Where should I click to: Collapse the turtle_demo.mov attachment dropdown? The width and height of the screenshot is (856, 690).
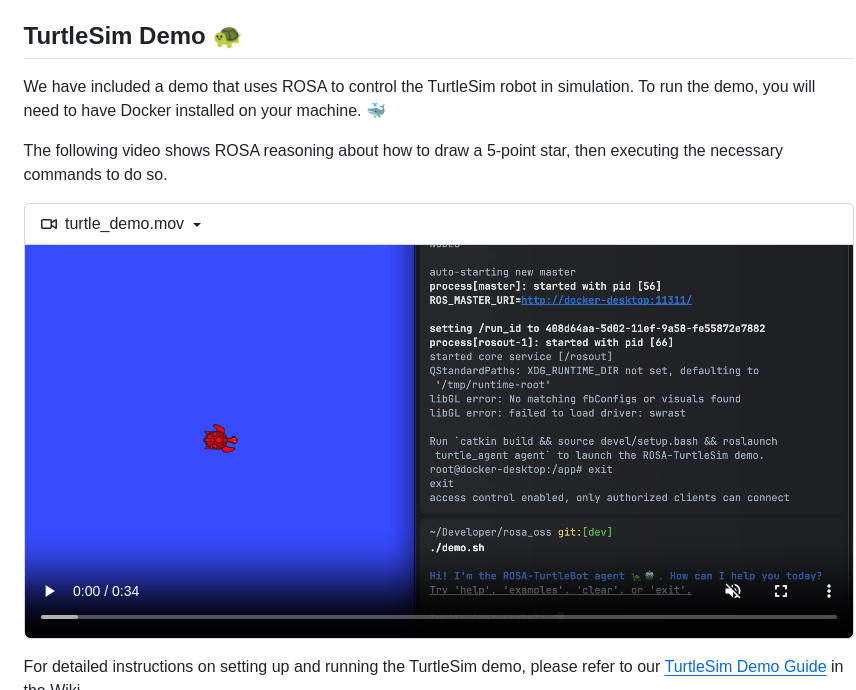(196, 224)
